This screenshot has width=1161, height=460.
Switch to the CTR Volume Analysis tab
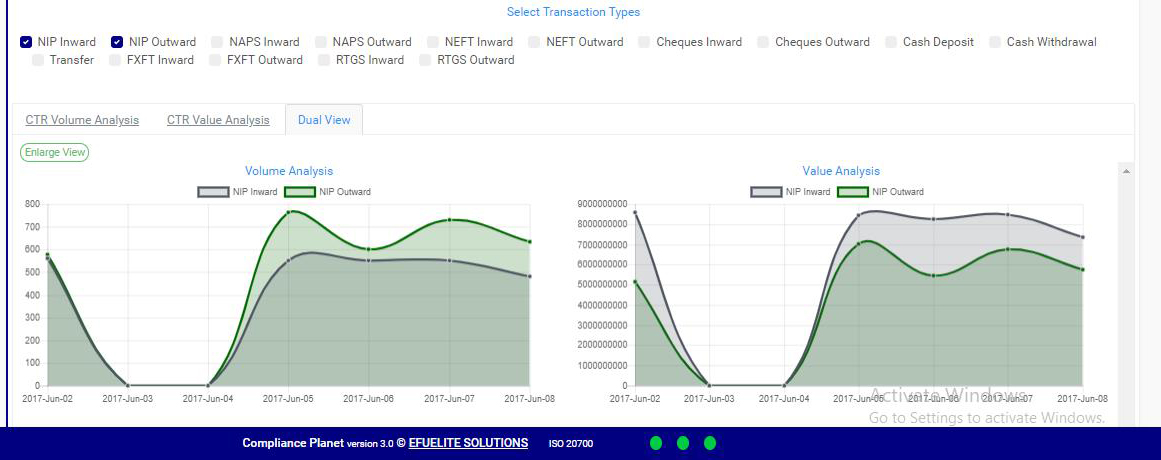click(x=82, y=120)
